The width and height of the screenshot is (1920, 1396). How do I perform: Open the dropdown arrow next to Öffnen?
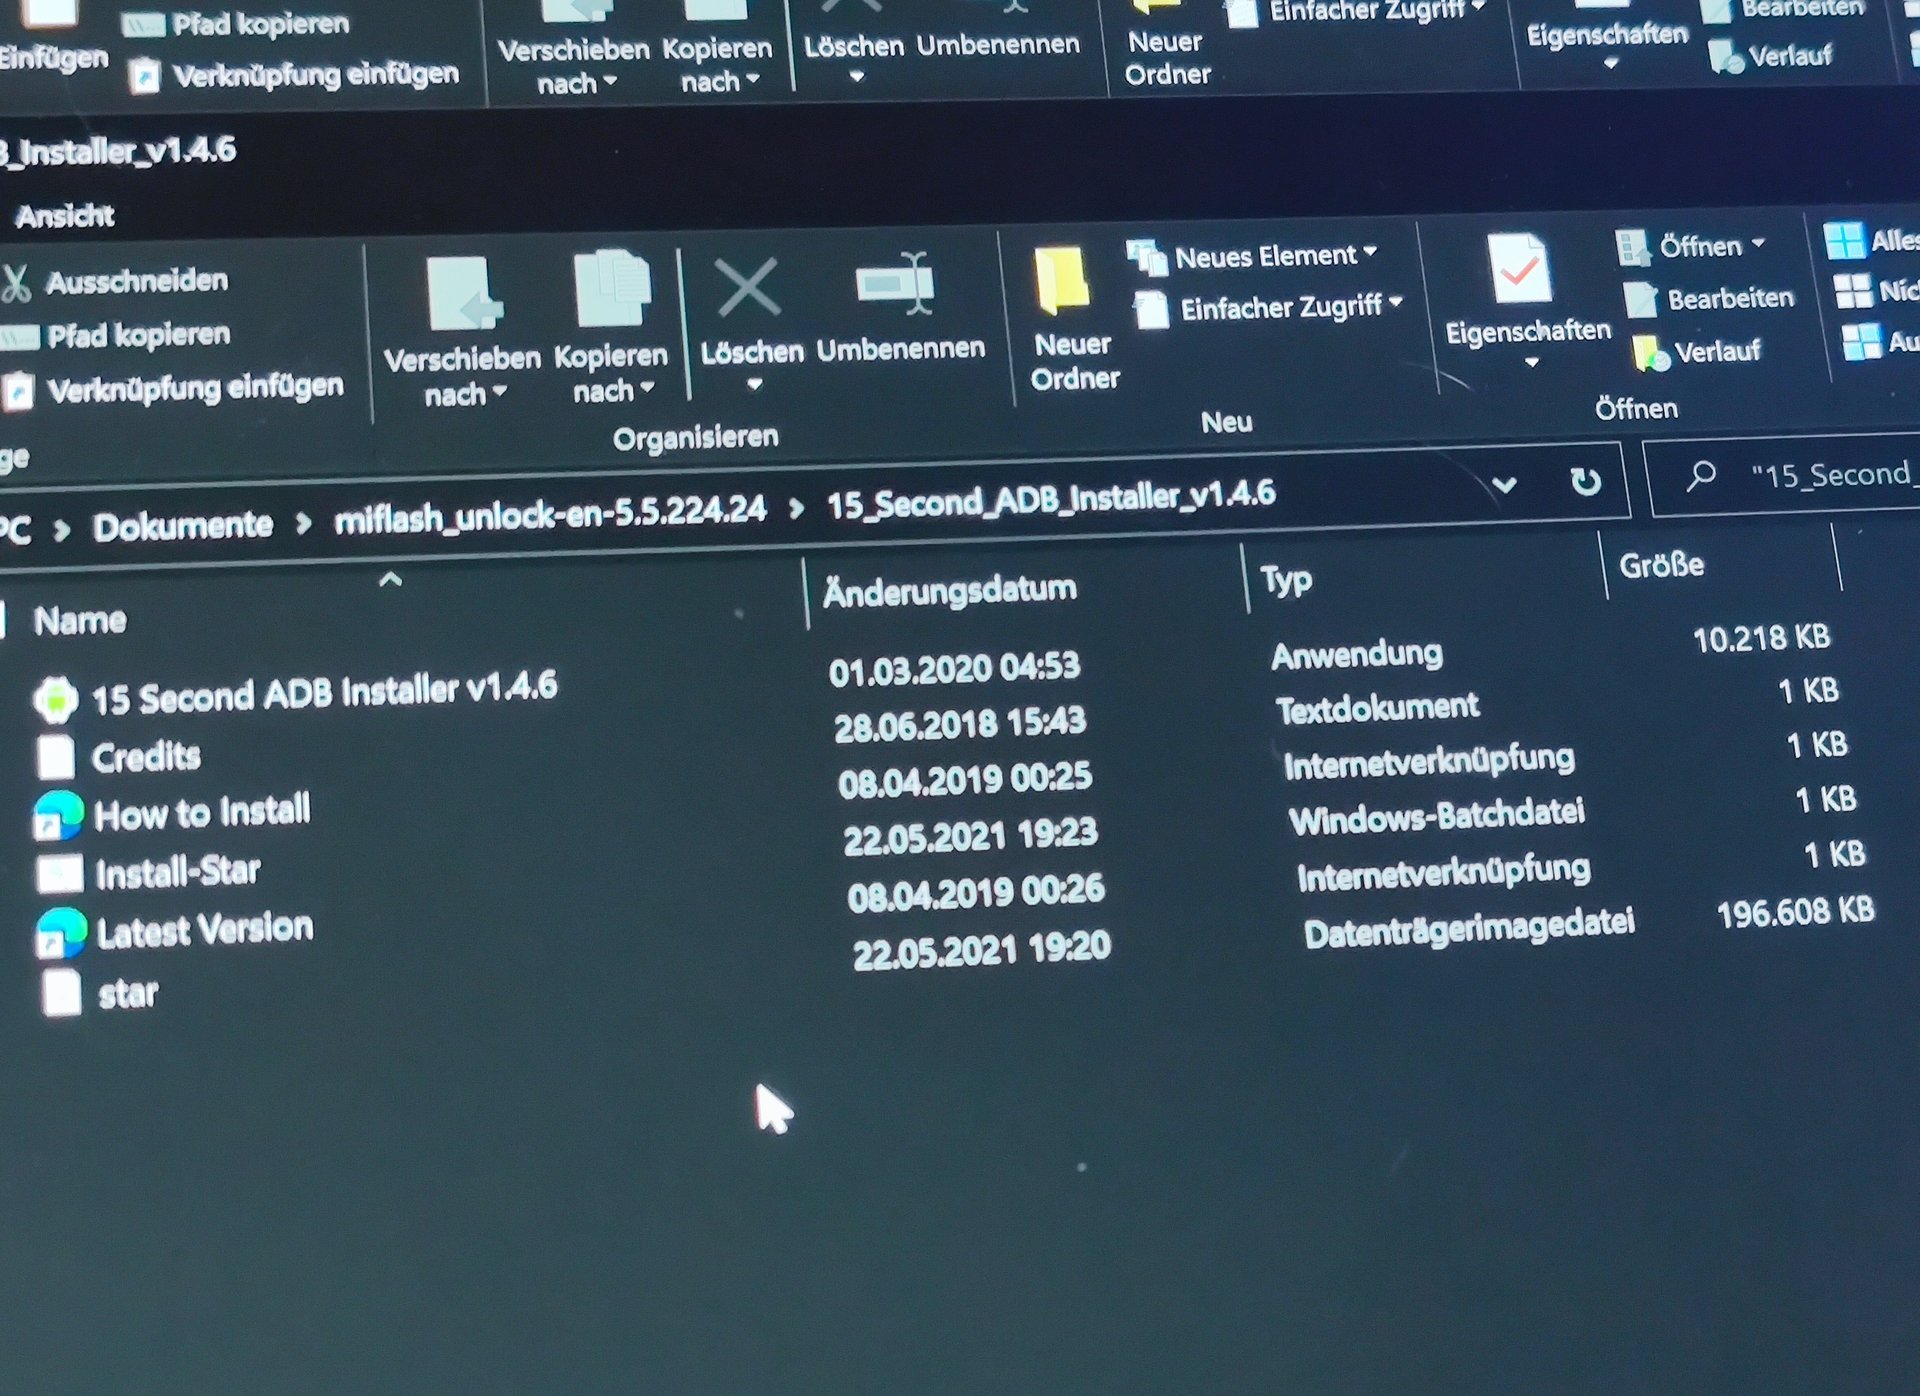tap(1758, 243)
